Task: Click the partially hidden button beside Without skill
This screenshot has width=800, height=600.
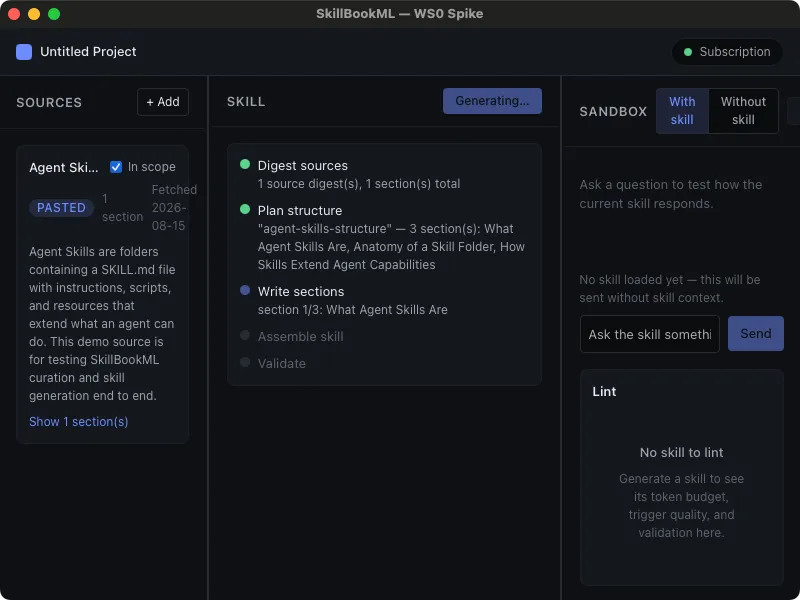Action: pos(794,111)
